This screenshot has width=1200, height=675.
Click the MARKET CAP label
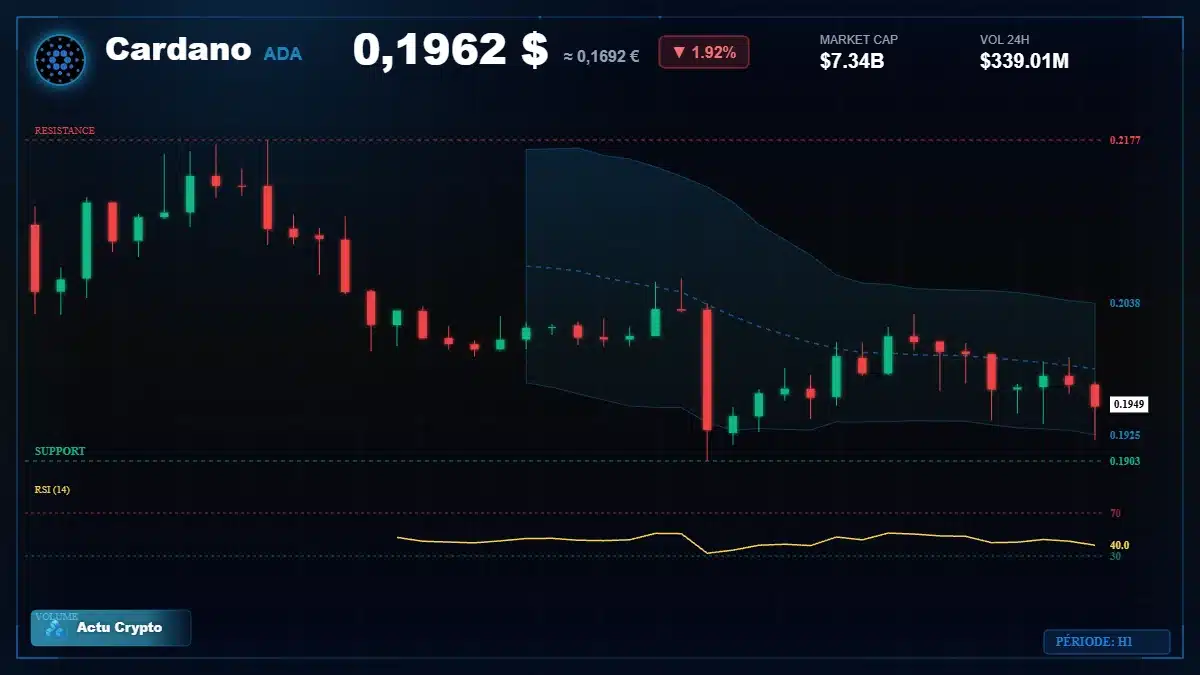point(859,40)
